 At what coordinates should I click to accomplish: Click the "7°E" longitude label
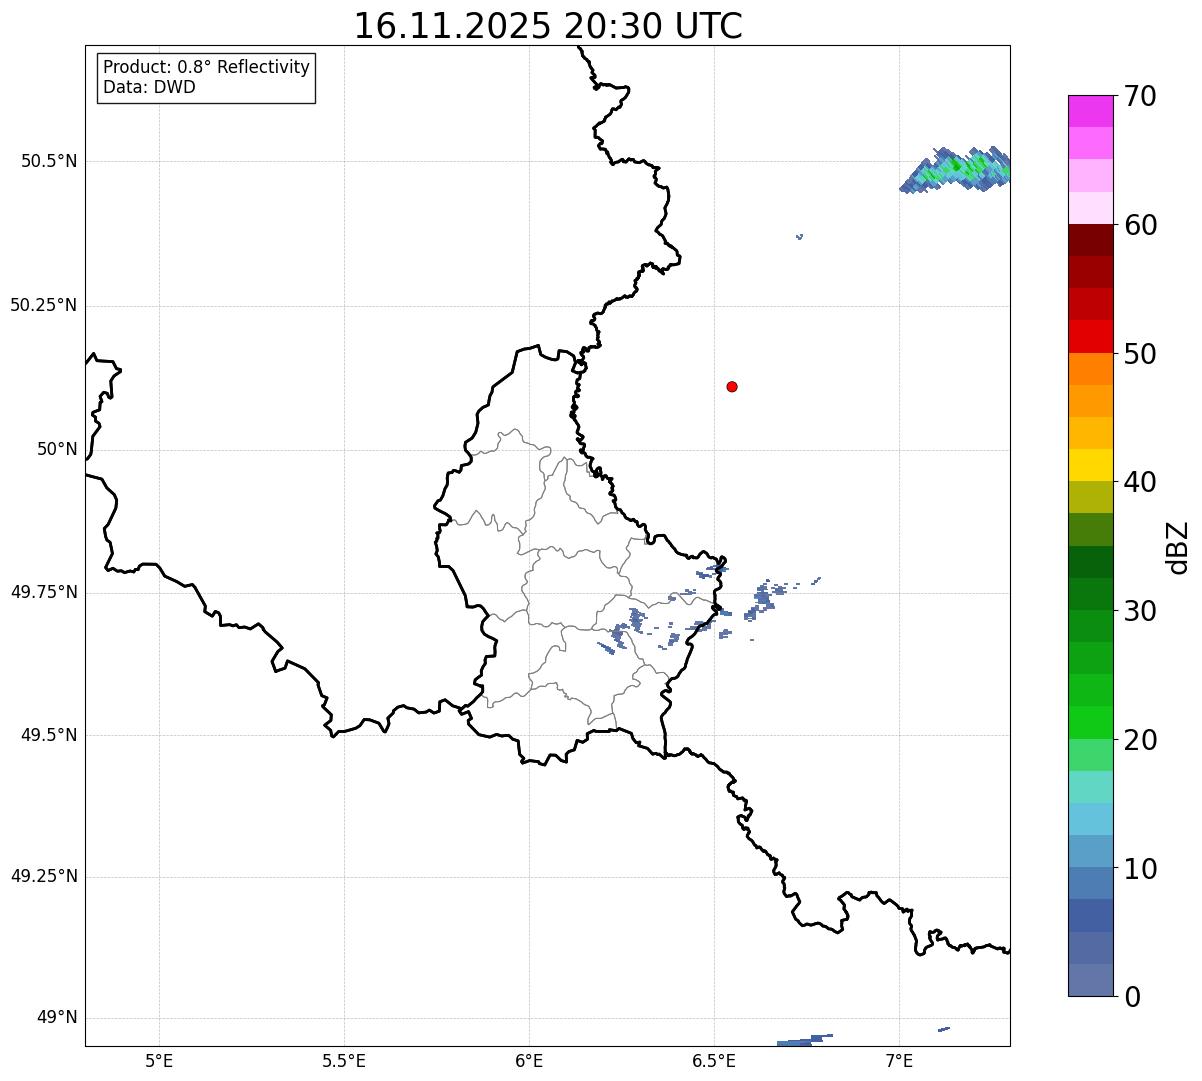coord(899,1060)
